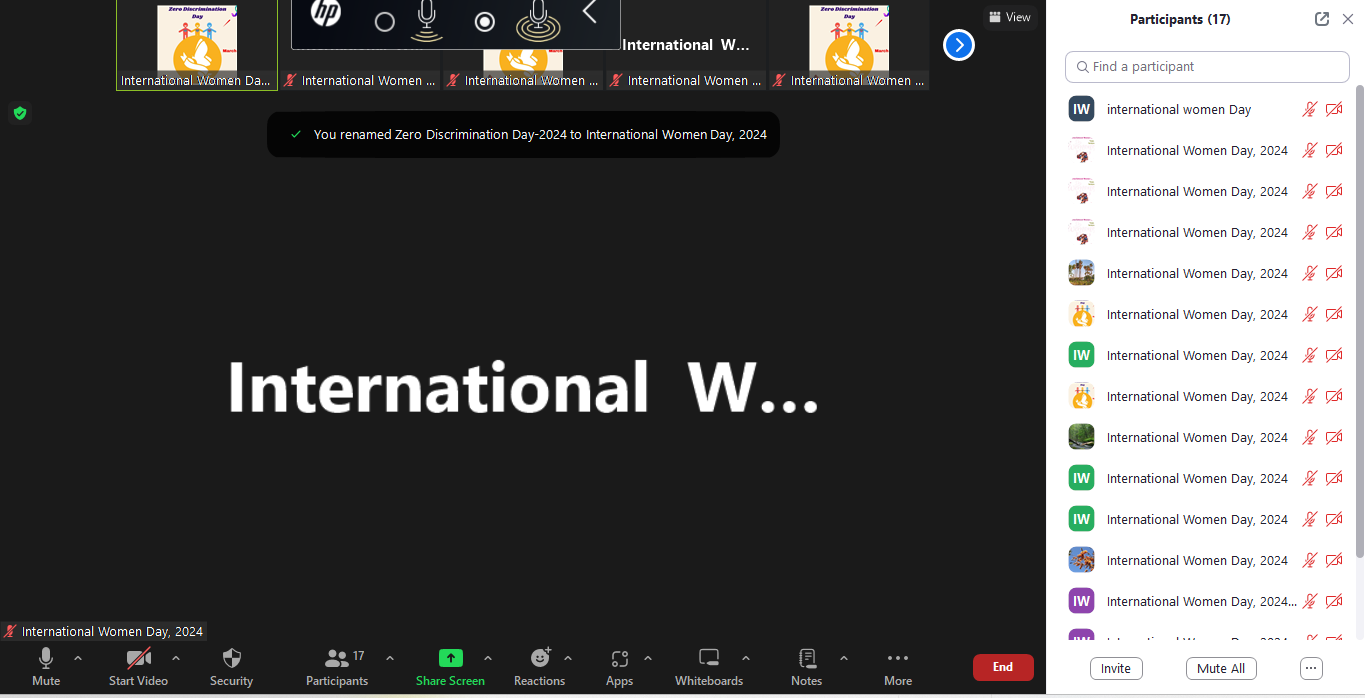
Task: Open the Apps panel
Action: [x=619, y=666]
